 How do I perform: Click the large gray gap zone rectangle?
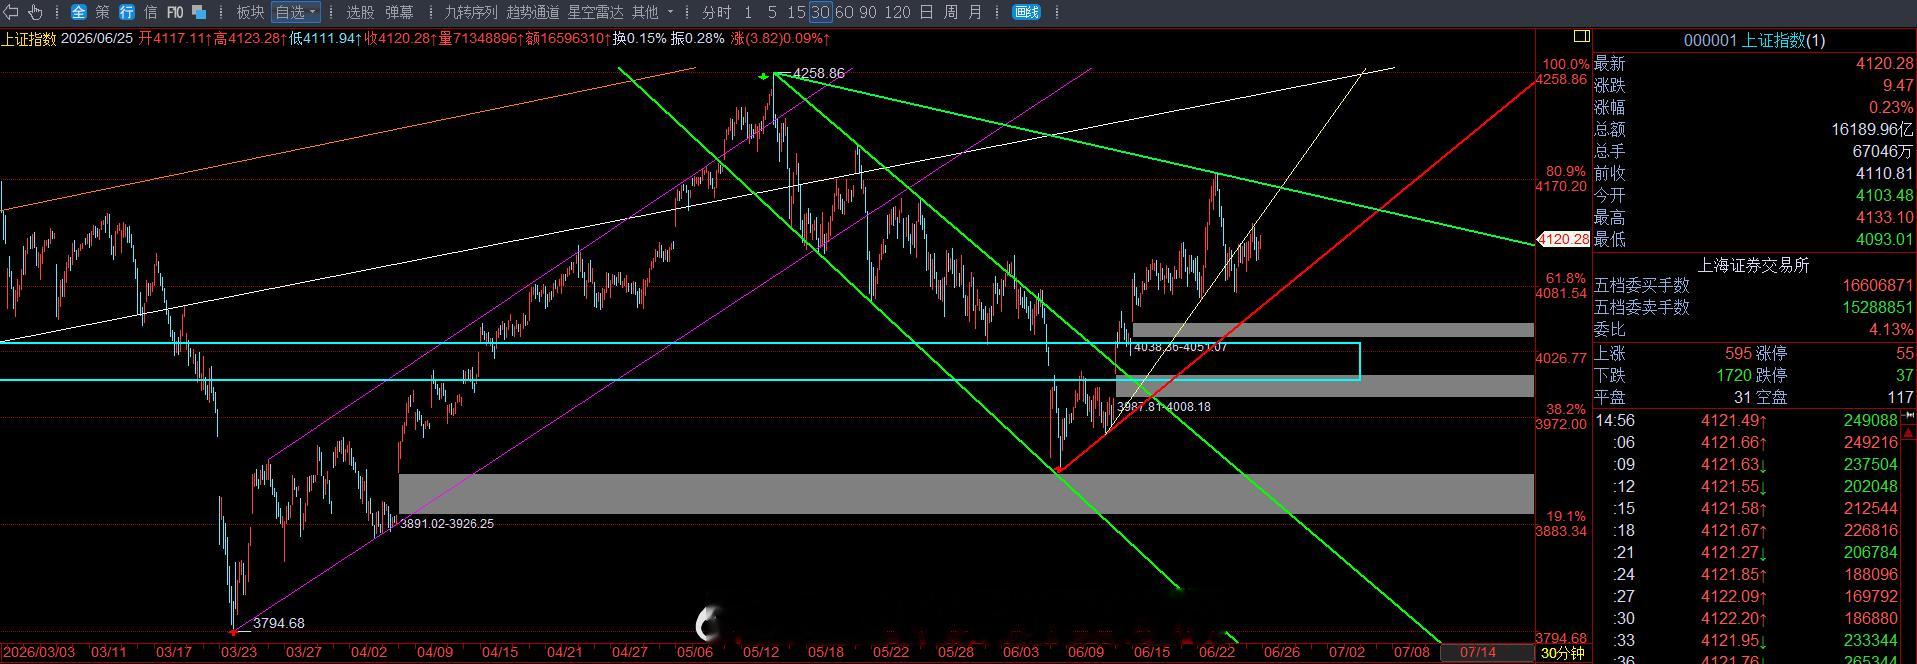coord(966,494)
